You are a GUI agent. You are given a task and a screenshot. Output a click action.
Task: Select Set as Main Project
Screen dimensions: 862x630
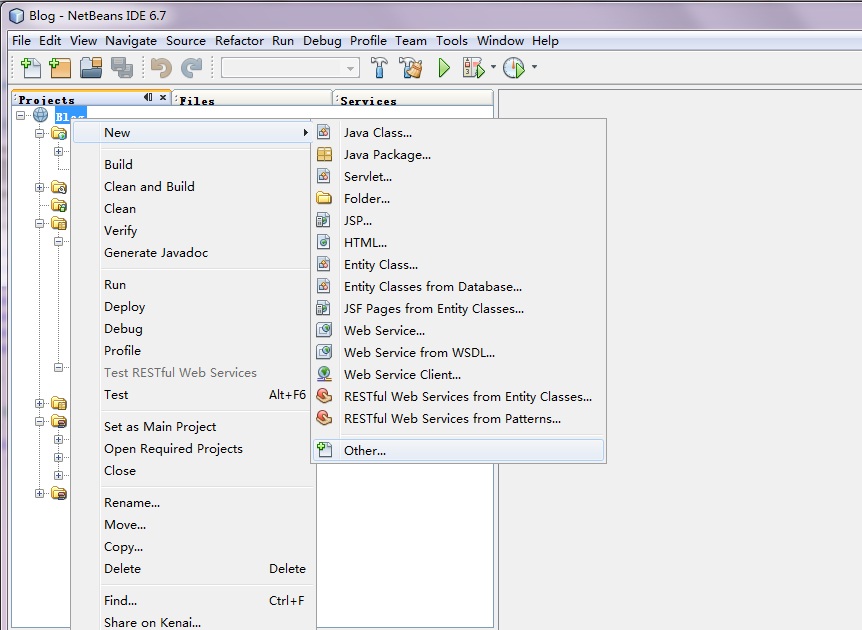click(160, 427)
